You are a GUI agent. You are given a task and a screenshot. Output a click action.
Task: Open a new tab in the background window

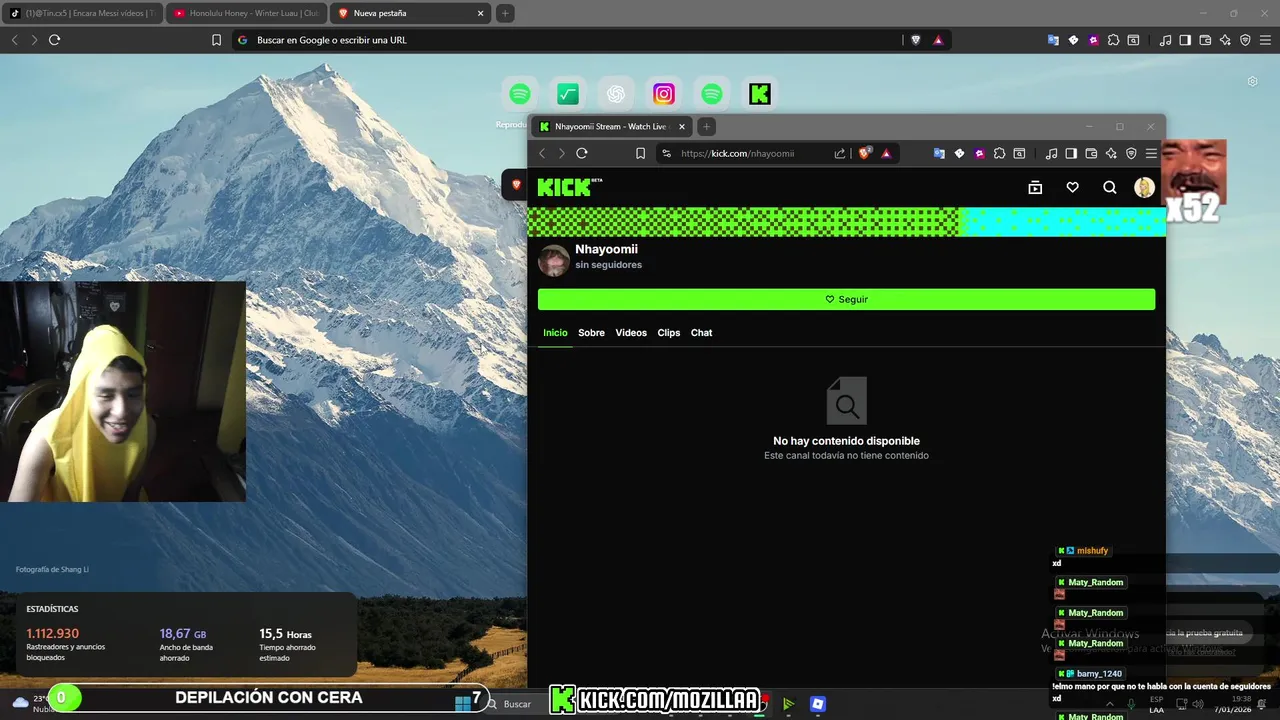pyautogui.click(x=505, y=13)
